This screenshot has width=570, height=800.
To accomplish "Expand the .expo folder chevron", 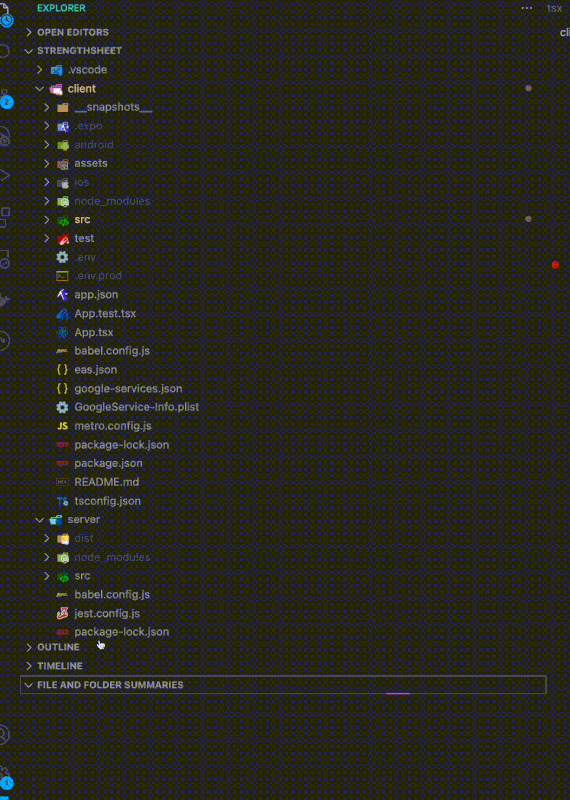I will pos(47,126).
